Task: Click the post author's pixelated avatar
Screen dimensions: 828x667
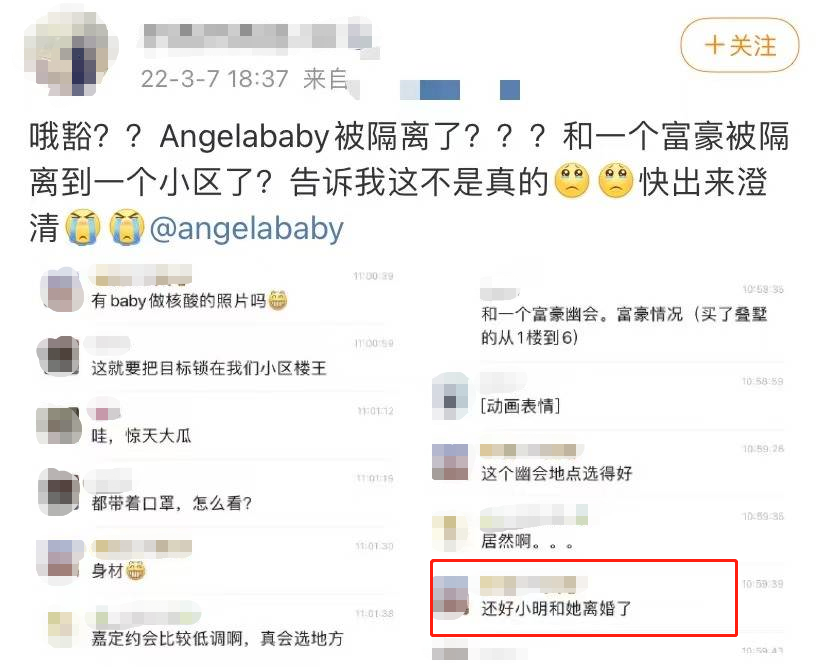Action: click(70, 54)
